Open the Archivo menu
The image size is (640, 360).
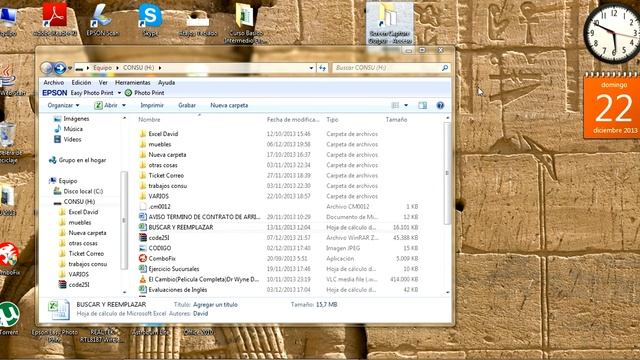coord(53,82)
